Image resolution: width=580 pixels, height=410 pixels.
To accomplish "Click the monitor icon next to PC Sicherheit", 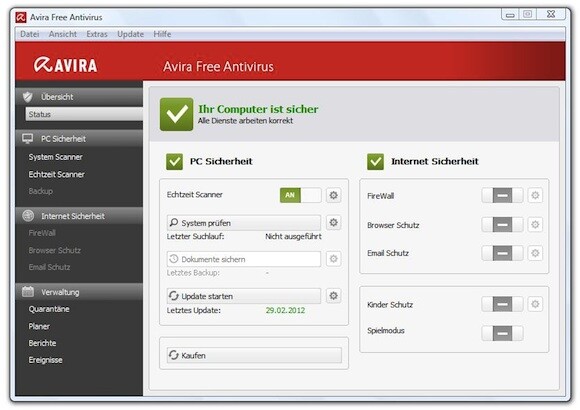I will coord(28,139).
